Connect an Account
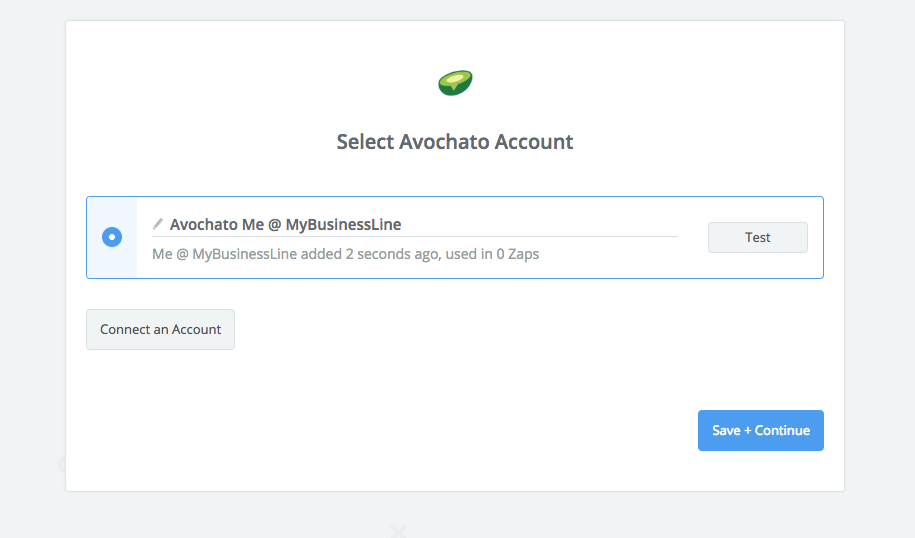The width and height of the screenshot is (915, 538). 160,330
